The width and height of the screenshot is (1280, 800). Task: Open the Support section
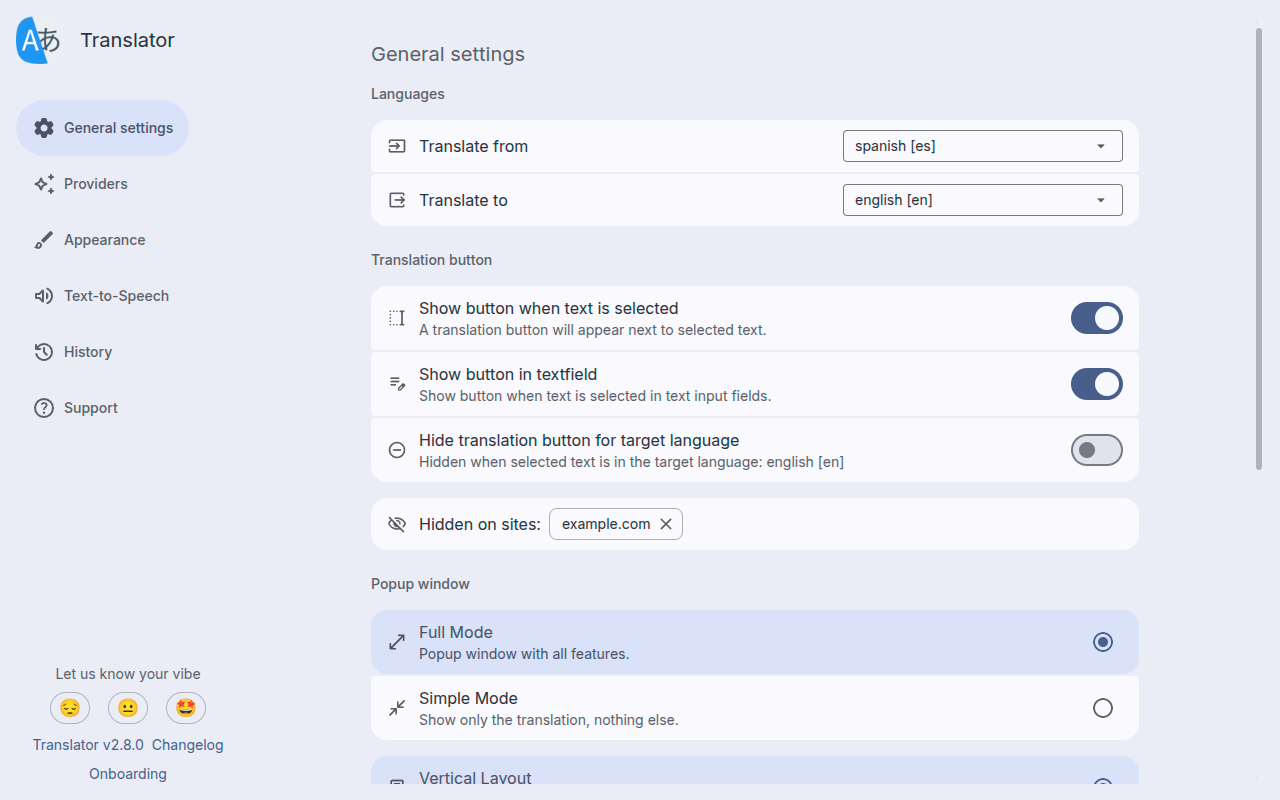tap(75, 408)
